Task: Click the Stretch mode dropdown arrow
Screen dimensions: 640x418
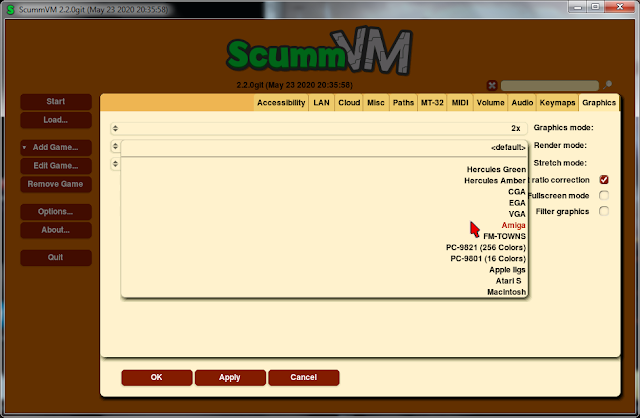Action: click(x=116, y=164)
